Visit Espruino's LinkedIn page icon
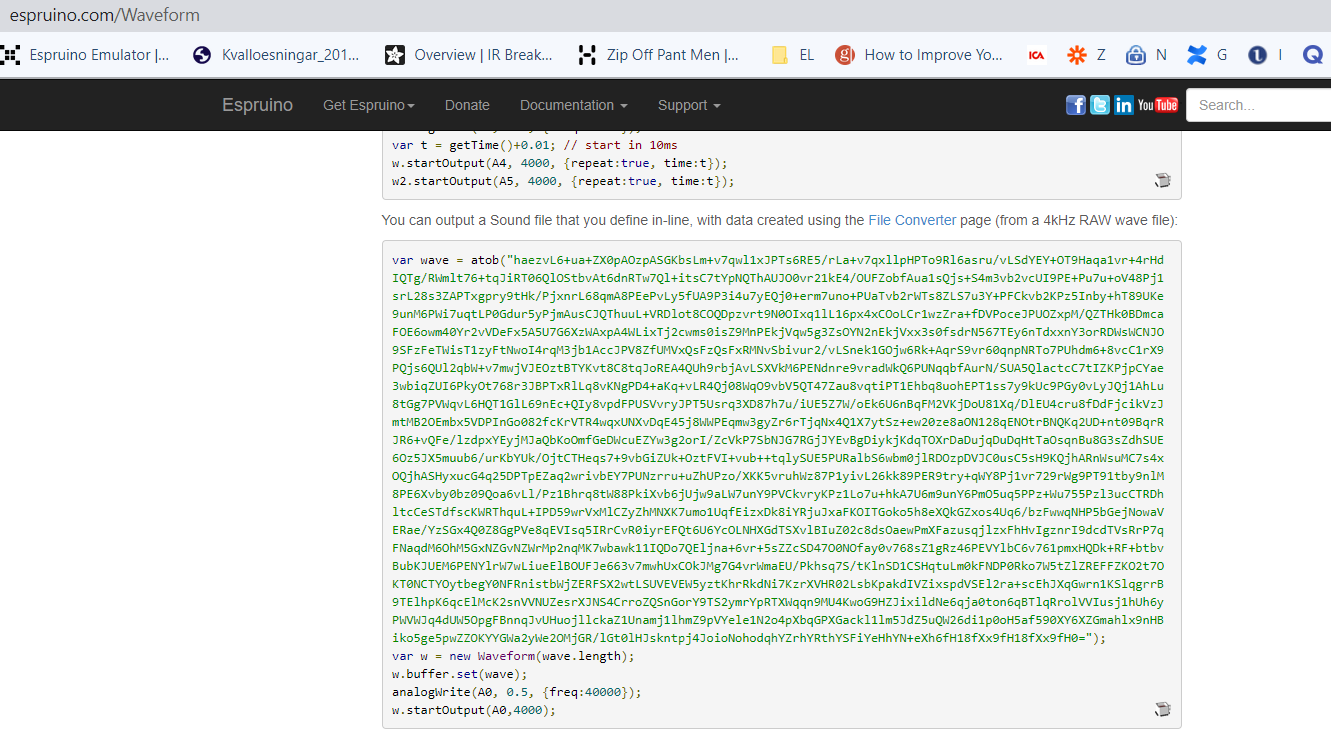1331x740 pixels. coord(1124,105)
